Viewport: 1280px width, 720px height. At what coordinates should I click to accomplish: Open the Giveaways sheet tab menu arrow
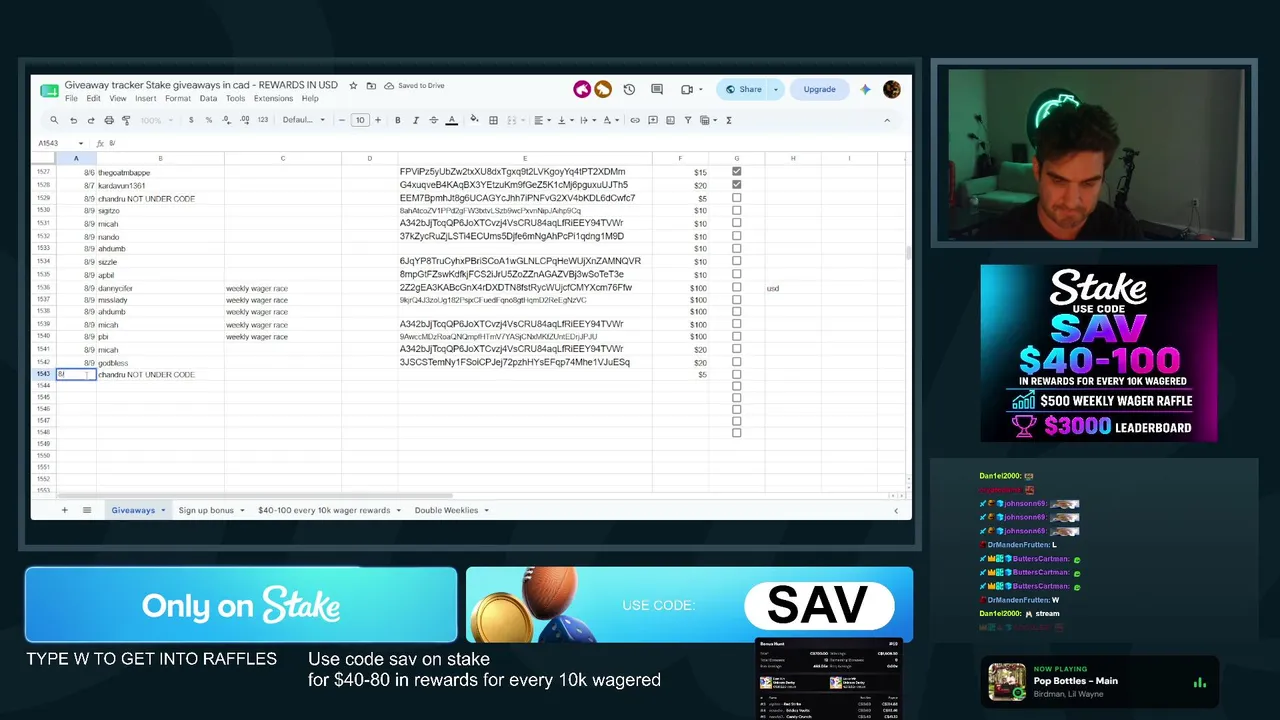(x=163, y=511)
